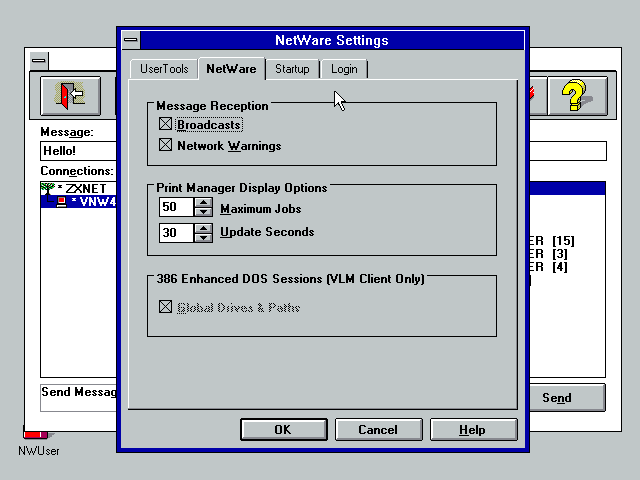Select the NetWare tab

coord(231,69)
